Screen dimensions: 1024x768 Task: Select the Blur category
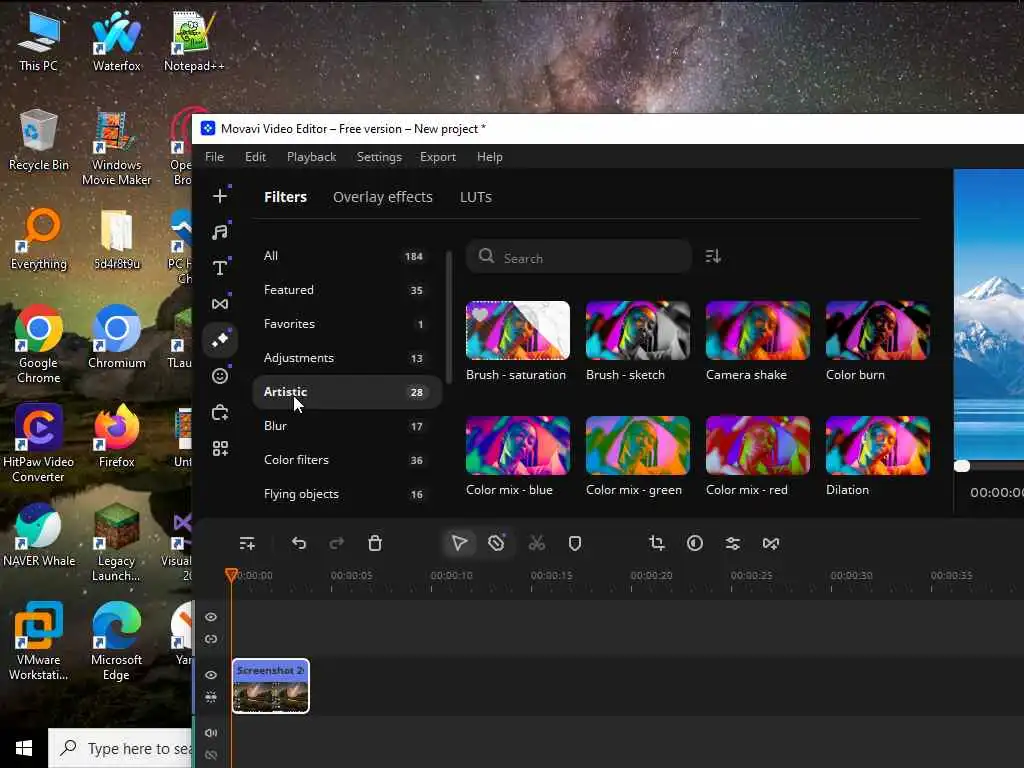pyautogui.click(x=346, y=426)
